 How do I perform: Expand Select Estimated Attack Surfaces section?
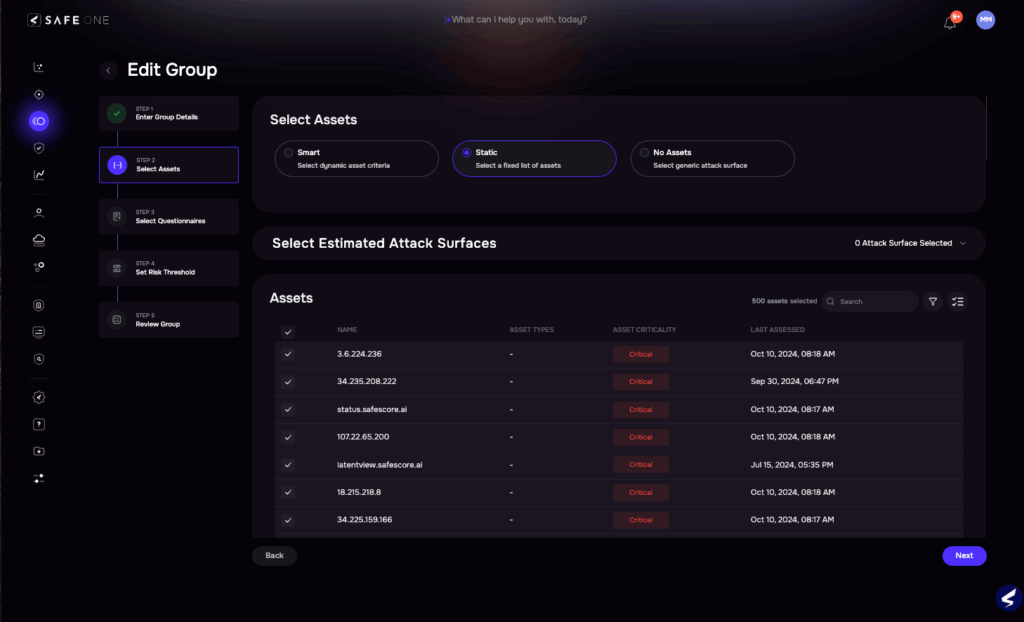pos(619,243)
